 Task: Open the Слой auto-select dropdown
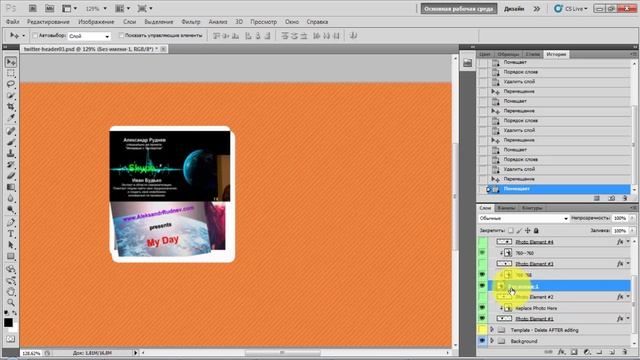(89, 36)
